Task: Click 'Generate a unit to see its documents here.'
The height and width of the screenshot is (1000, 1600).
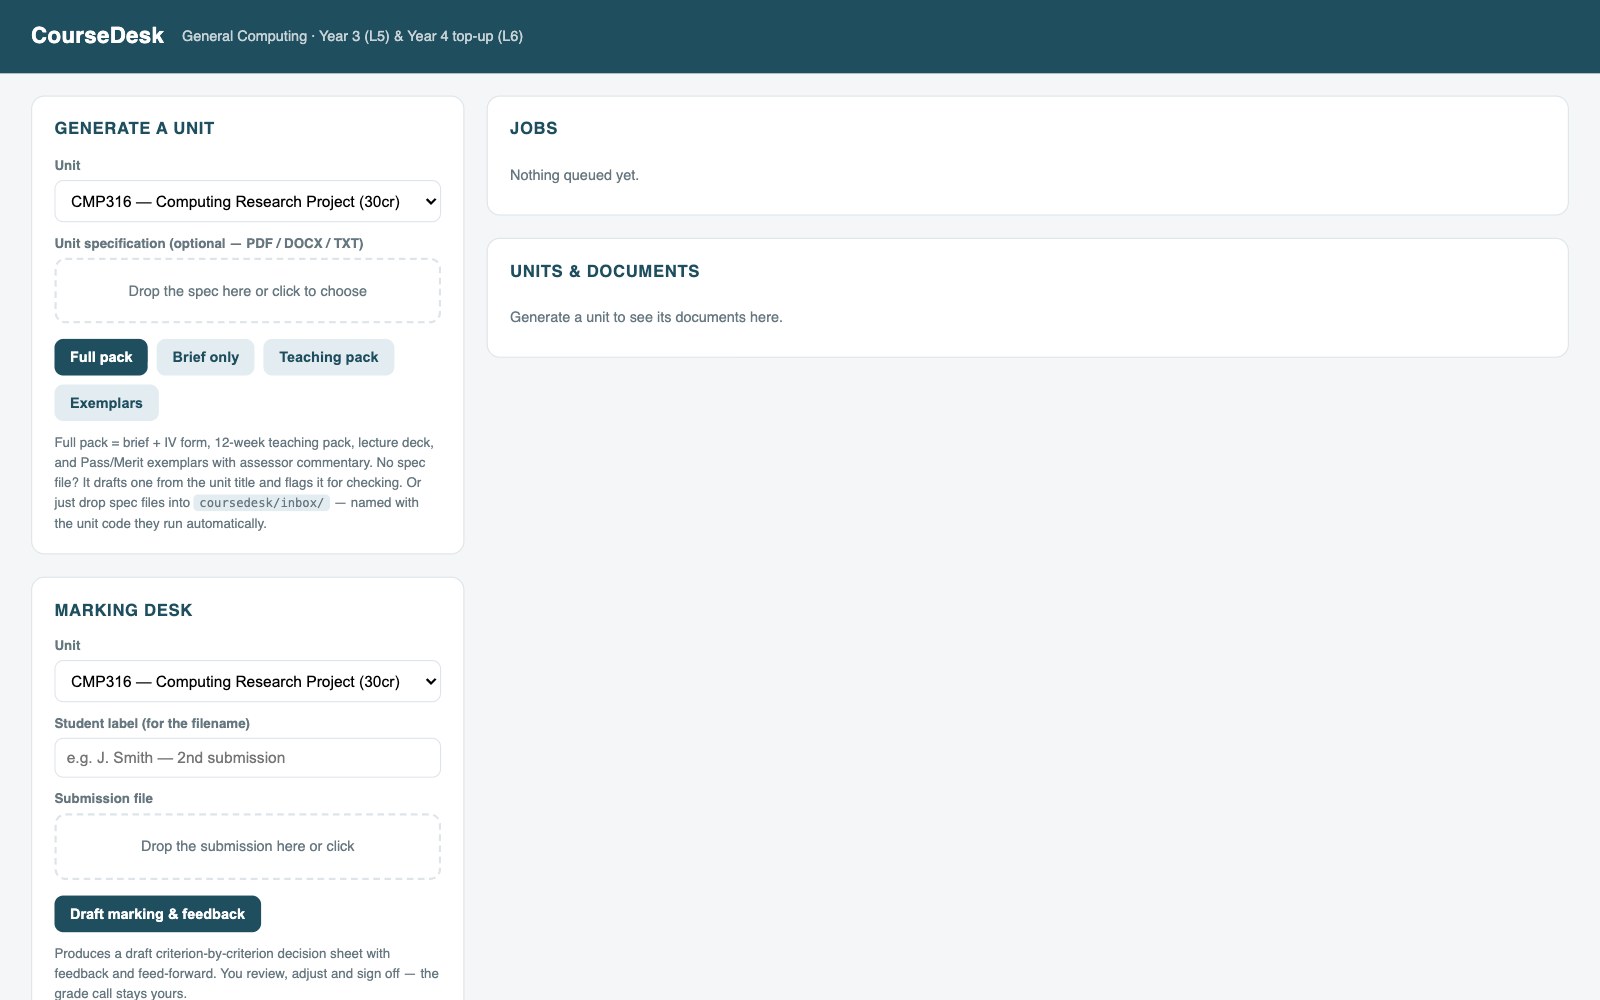Action: [646, 317]
